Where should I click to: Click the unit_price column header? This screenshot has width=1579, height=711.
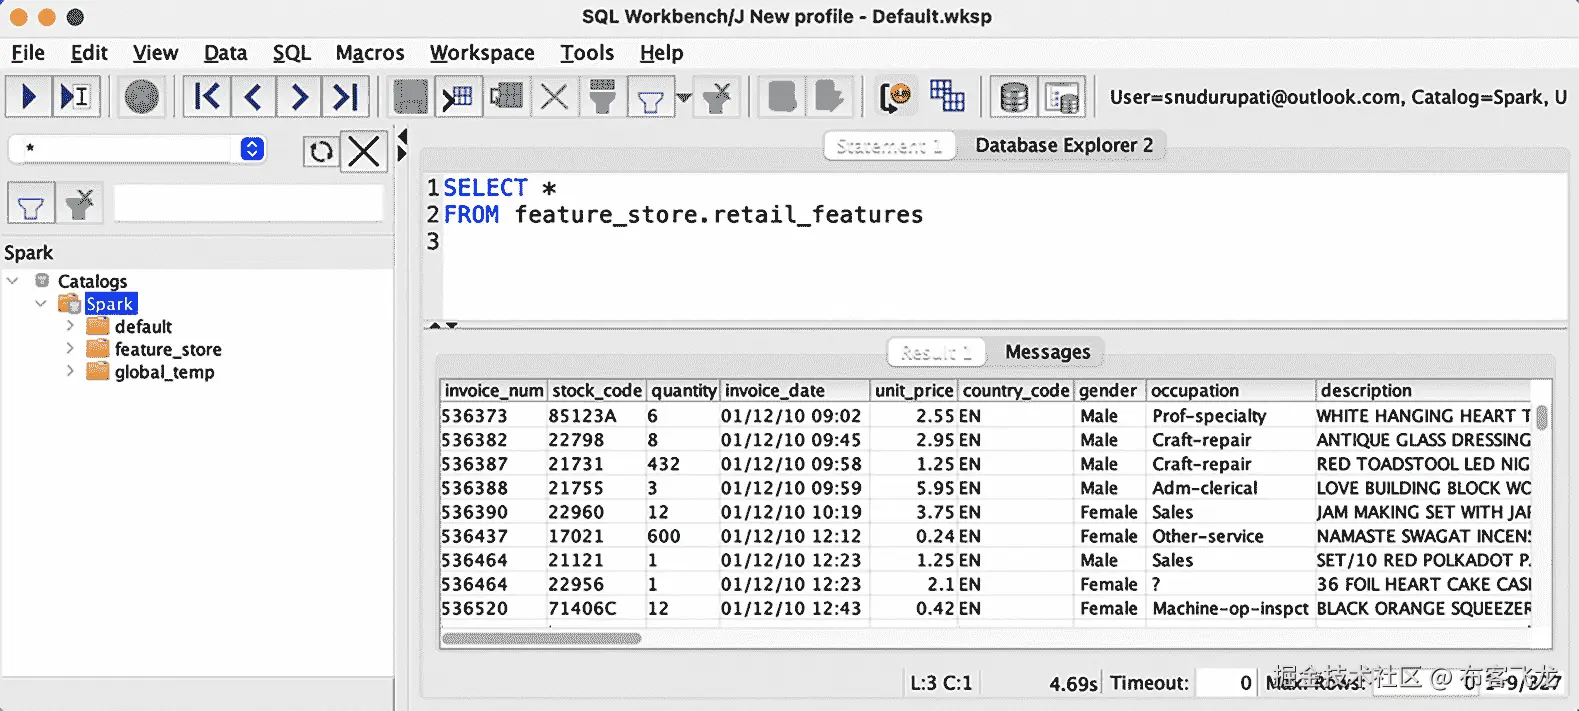913,391
